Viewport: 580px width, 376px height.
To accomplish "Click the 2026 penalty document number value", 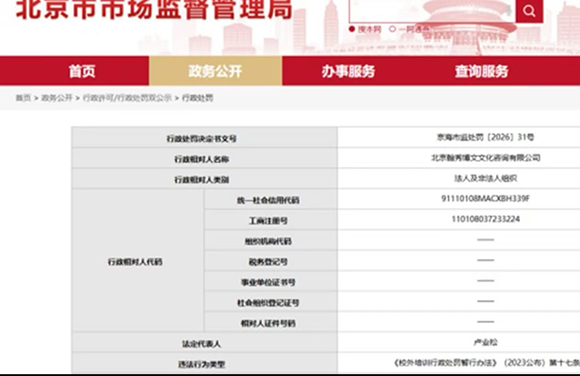I will (485, 137).
